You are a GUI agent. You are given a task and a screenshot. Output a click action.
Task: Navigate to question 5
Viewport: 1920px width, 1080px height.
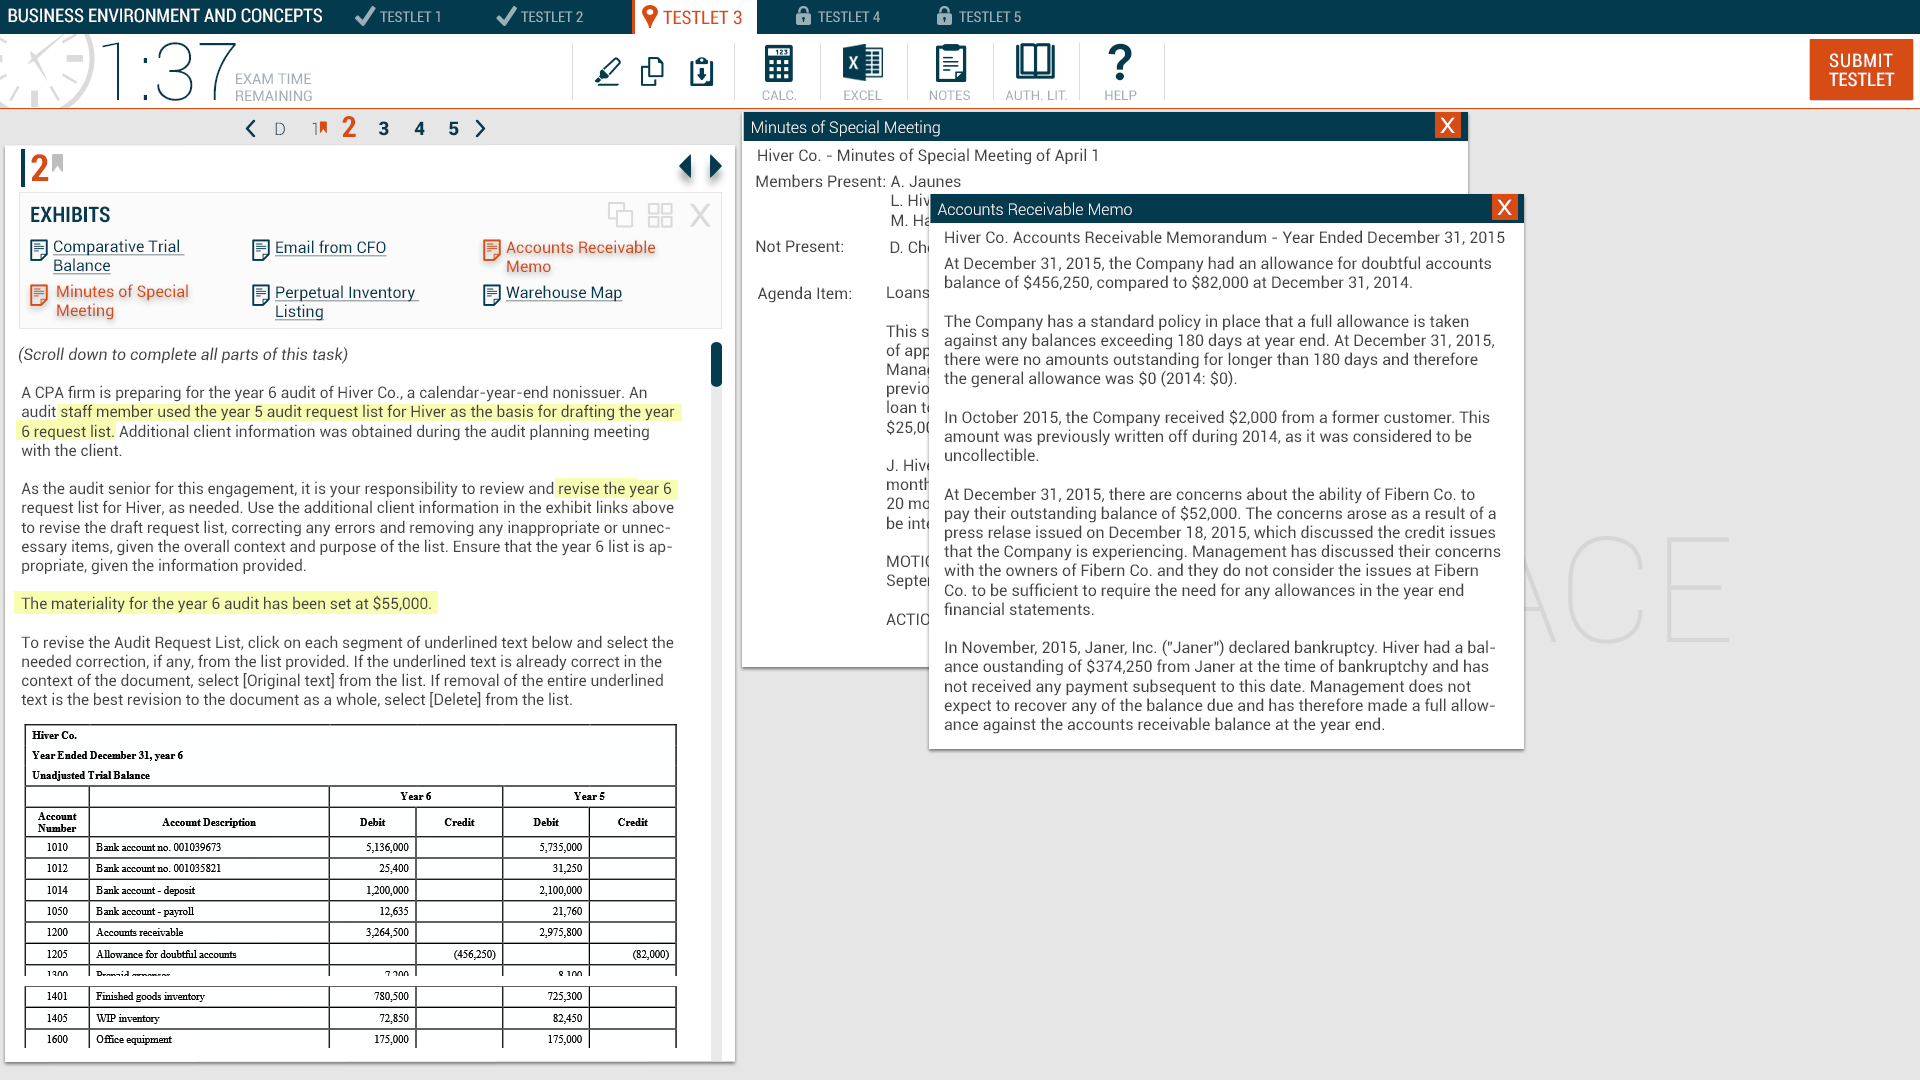pos(454,128)
